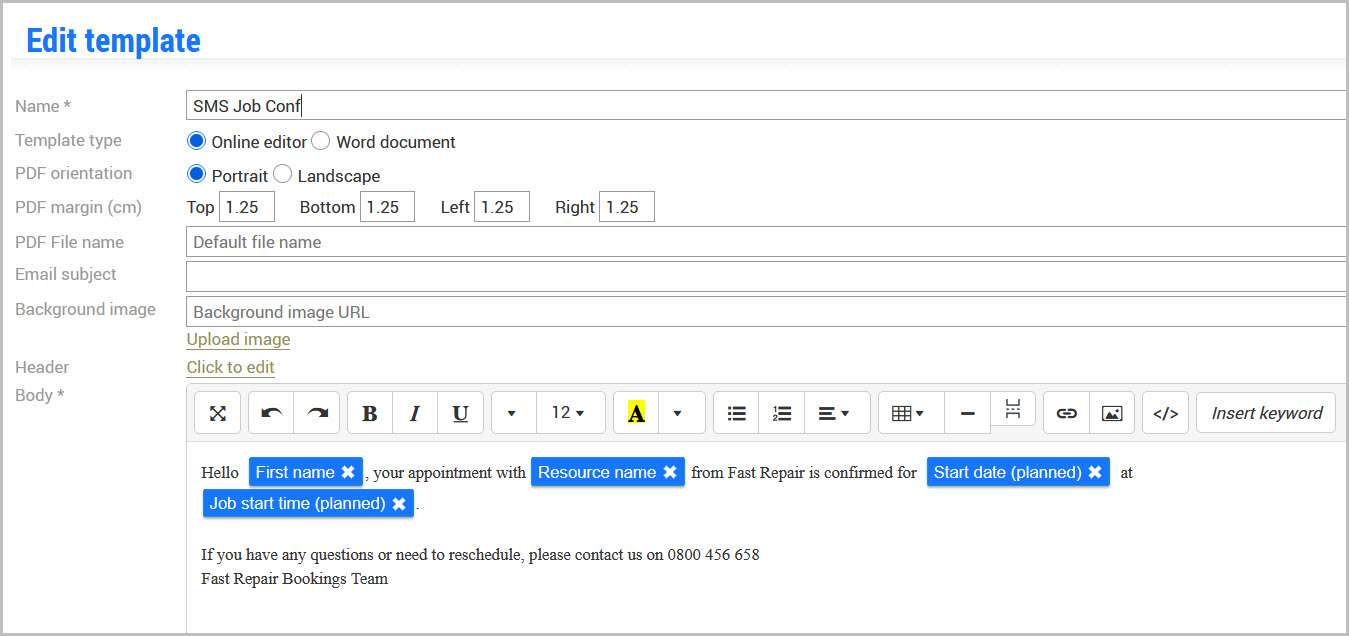Click the text 'please contact us on 0800 456 658'

tap(644, 555)
